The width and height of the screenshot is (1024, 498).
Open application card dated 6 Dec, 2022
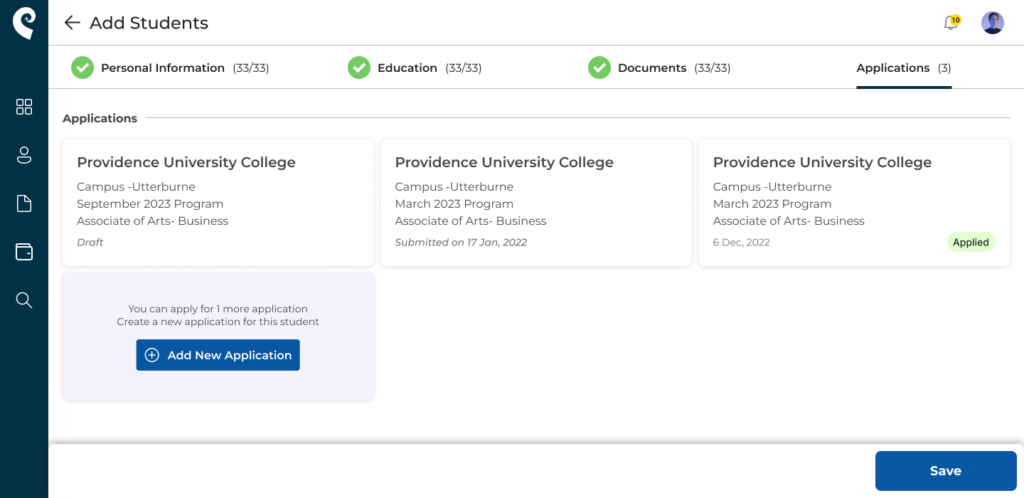(854, 202)
